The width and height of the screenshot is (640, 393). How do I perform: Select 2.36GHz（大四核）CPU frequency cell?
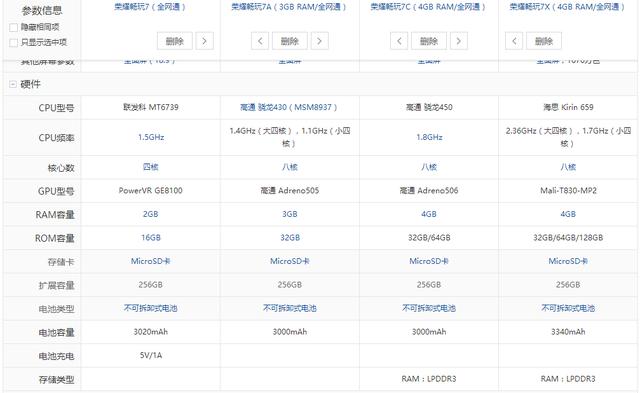(568, 137)
